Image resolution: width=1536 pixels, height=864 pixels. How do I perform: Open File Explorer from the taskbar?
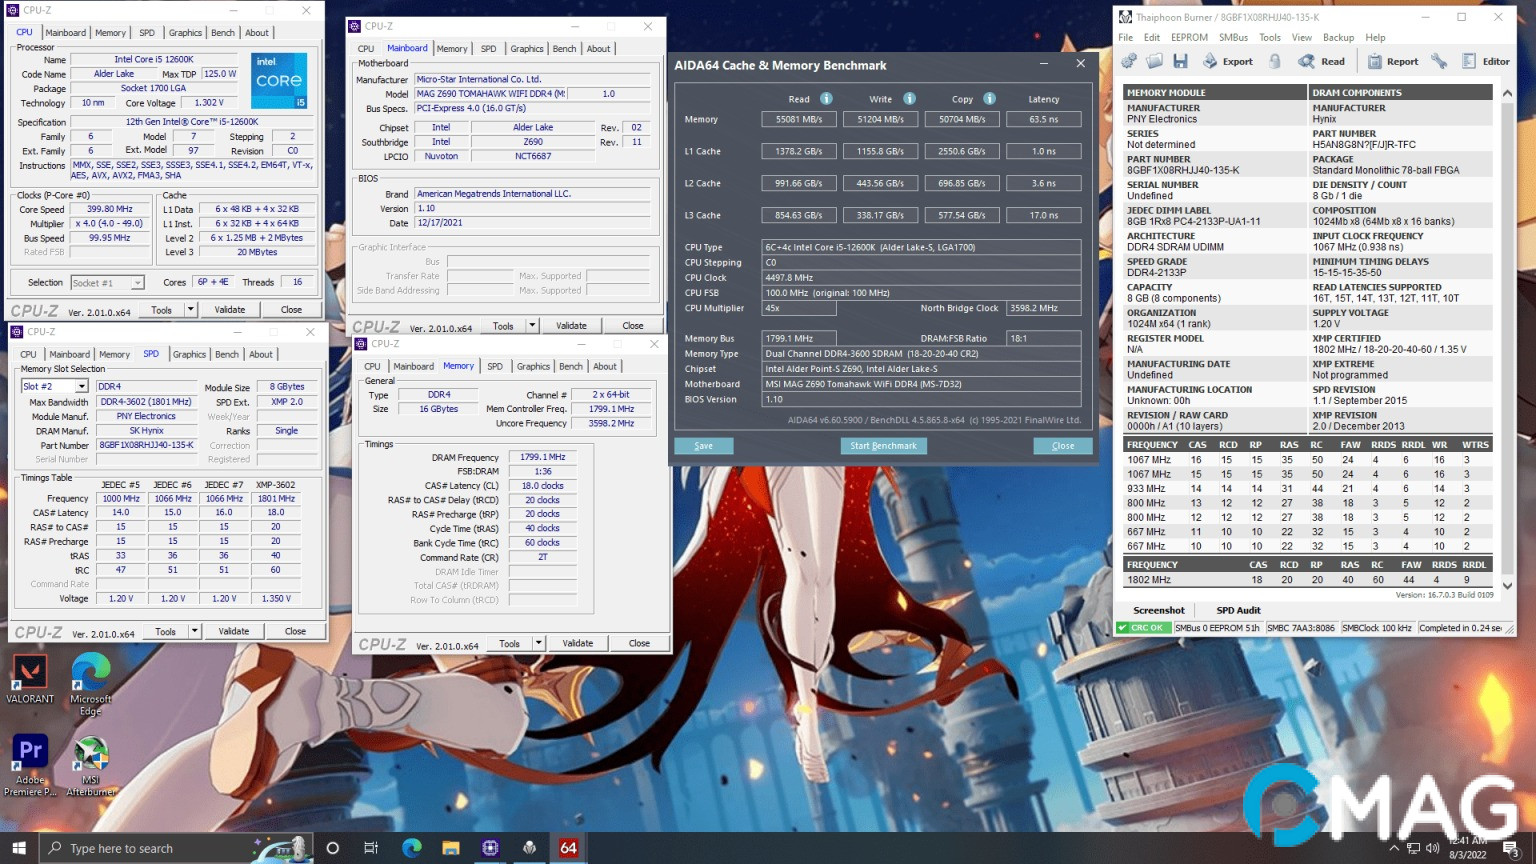pos(451,848)
